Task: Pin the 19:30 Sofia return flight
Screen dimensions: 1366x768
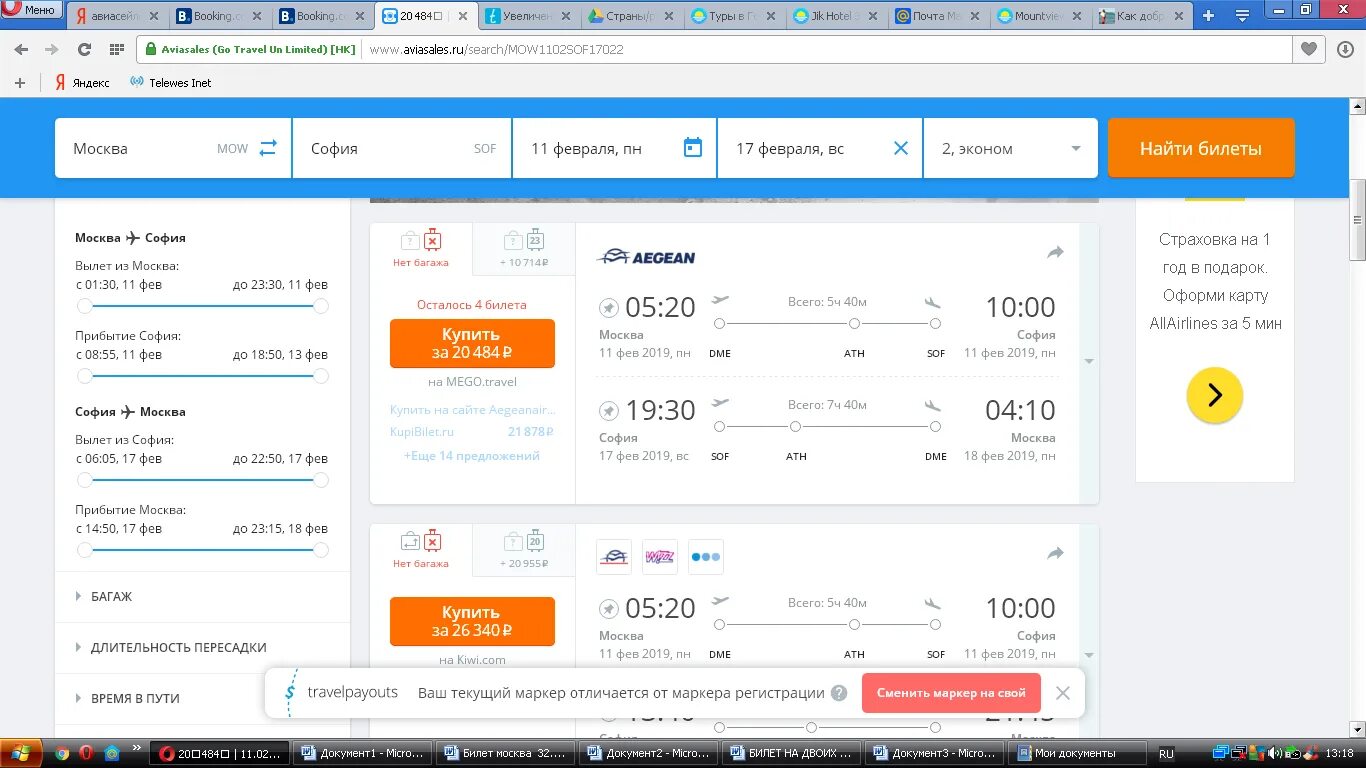Action: click(609, 411)
